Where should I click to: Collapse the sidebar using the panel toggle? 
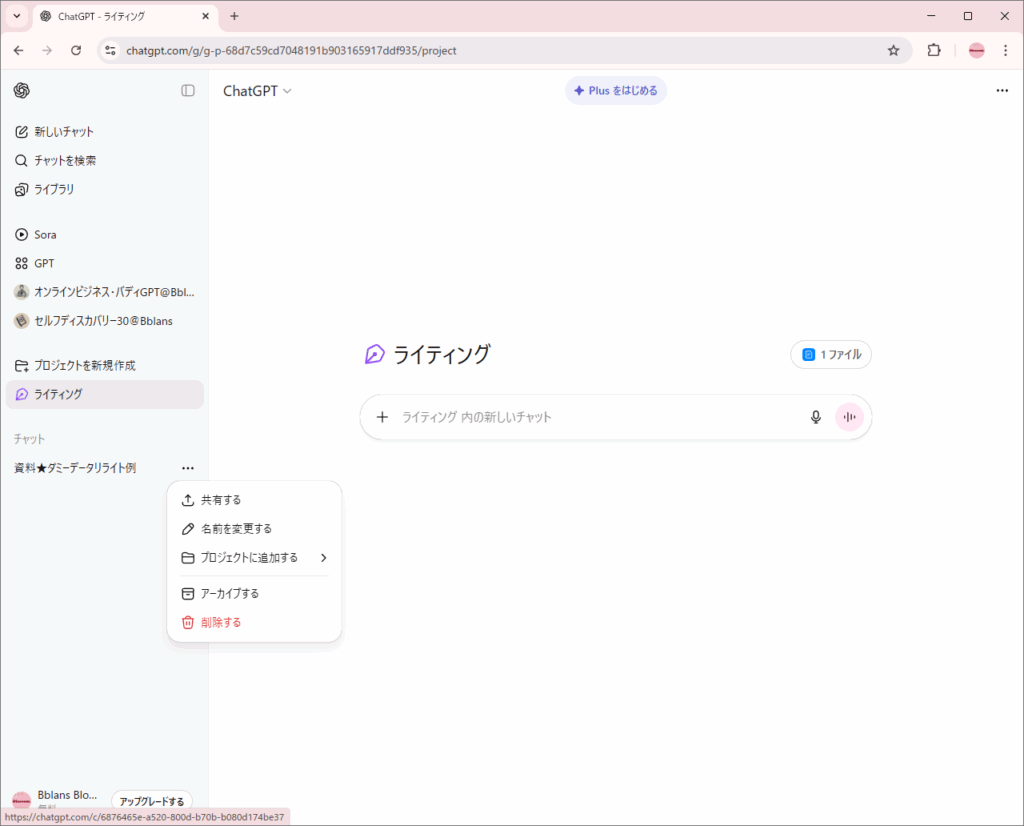point(188,91)
